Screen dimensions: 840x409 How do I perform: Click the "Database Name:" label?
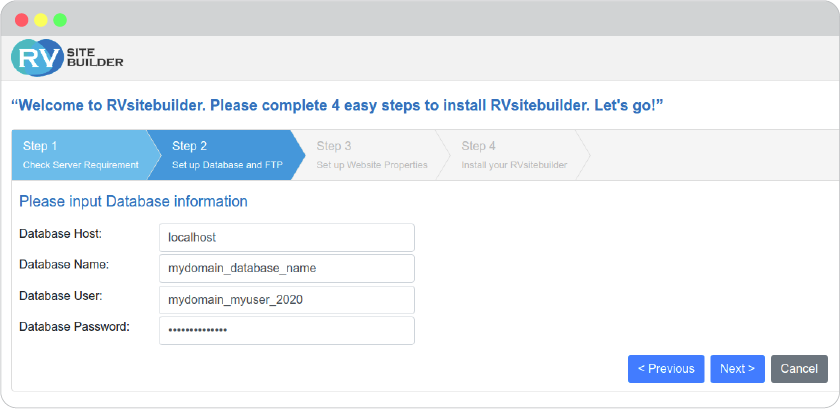coord(64,264)
